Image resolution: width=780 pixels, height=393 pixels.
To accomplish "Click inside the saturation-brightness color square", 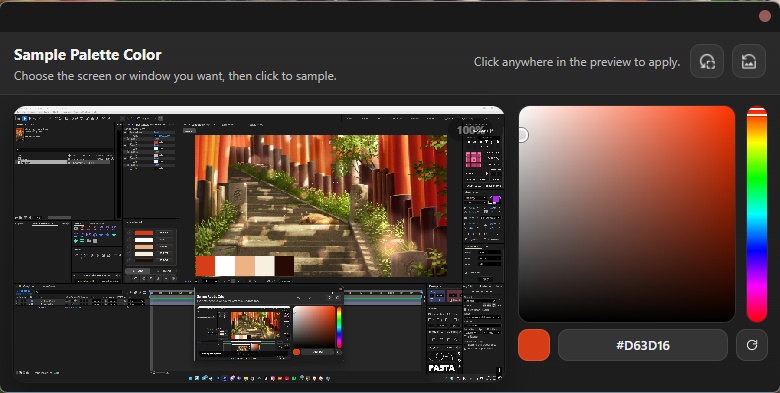I will tap(627, 214).
